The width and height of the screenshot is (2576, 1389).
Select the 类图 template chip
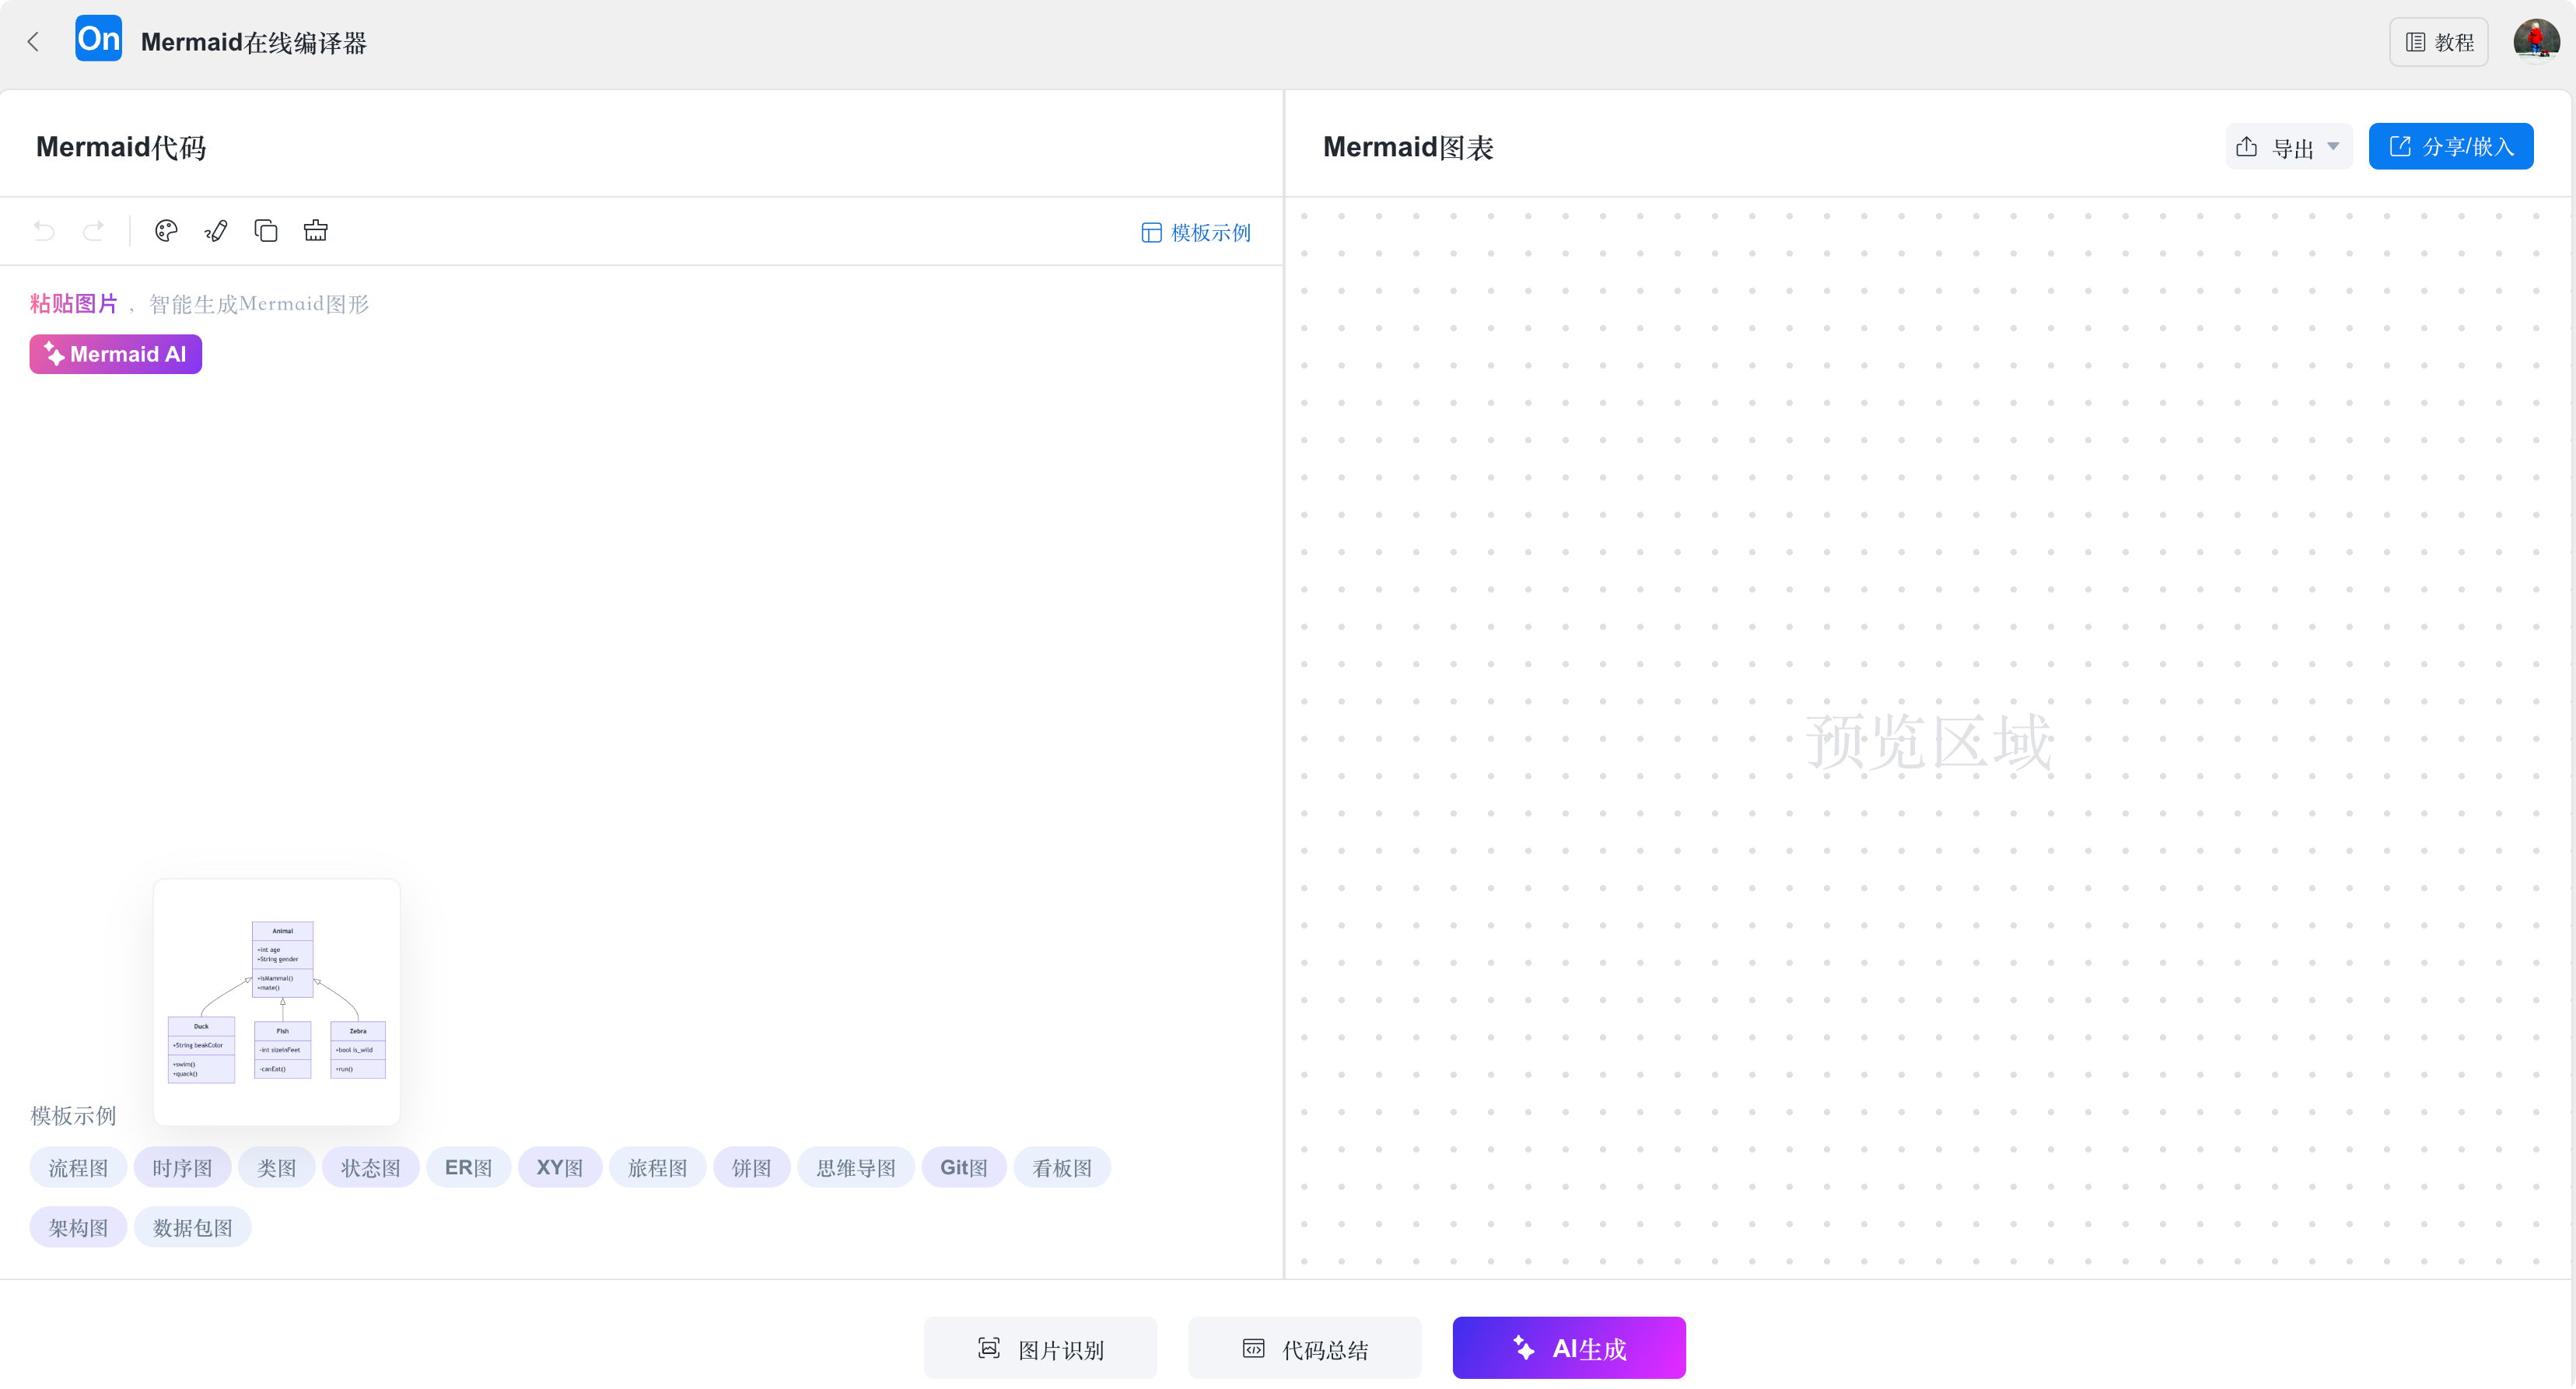[x=276, y=1167]
